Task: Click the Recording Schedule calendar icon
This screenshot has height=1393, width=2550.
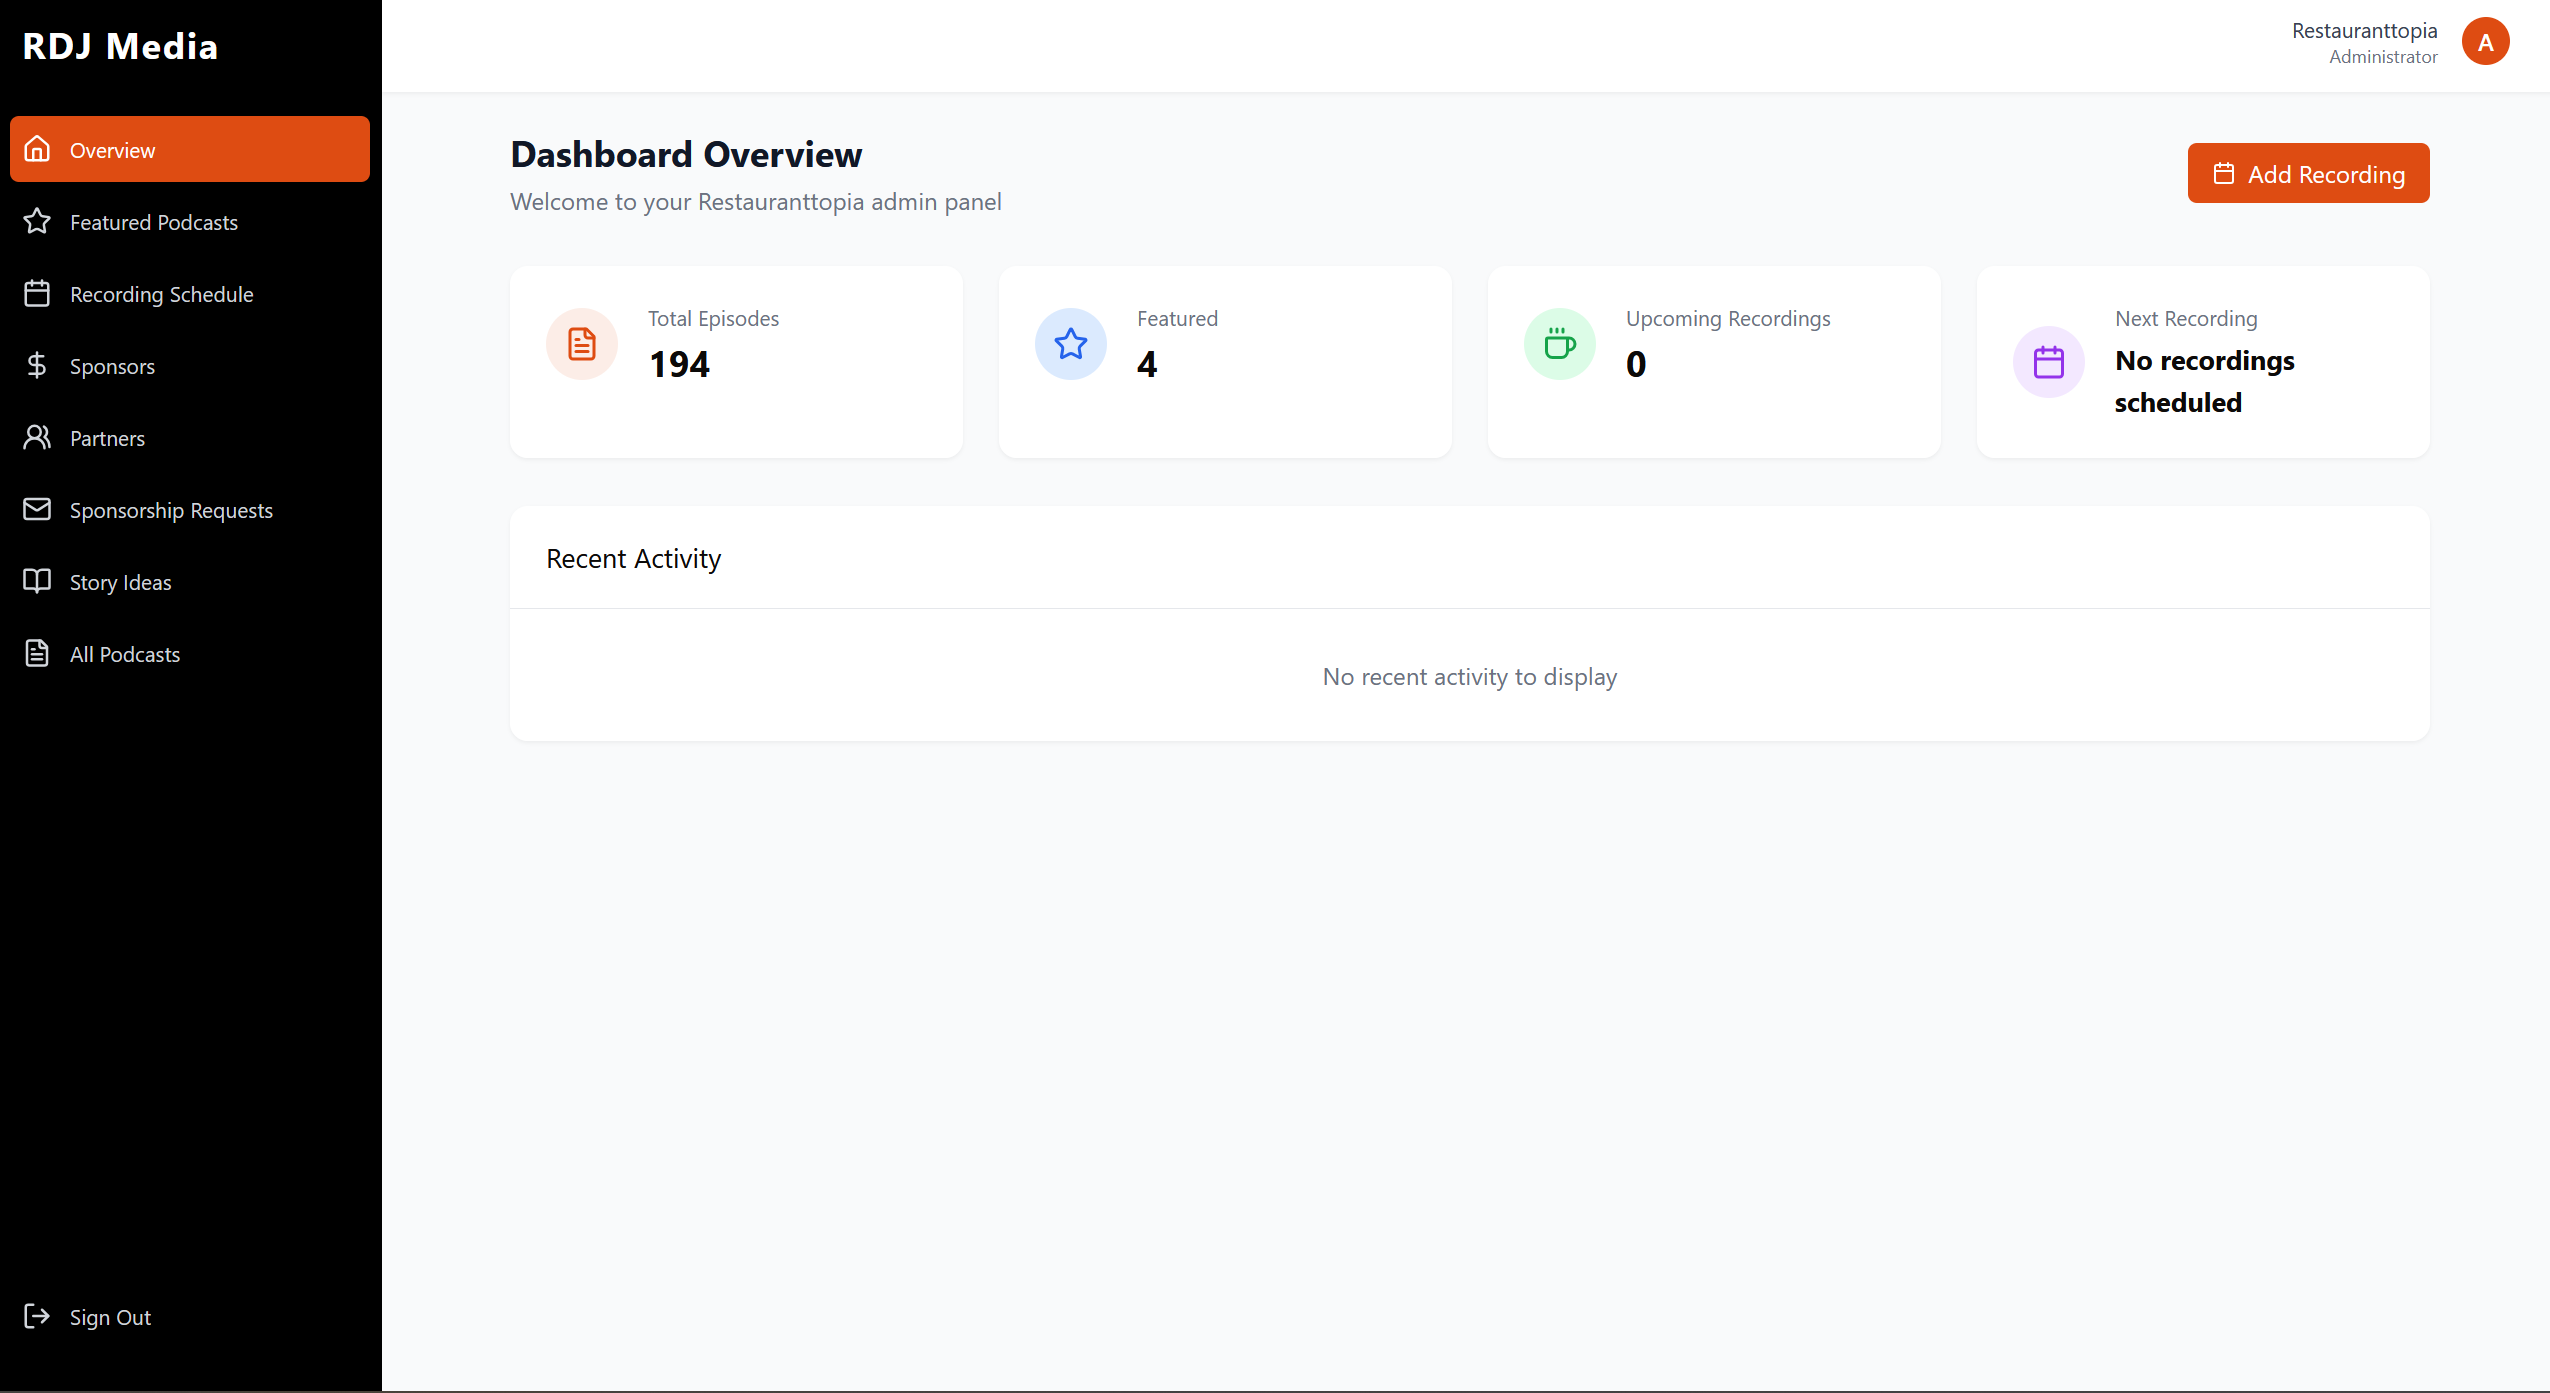Action: click(x=37, y=293)
